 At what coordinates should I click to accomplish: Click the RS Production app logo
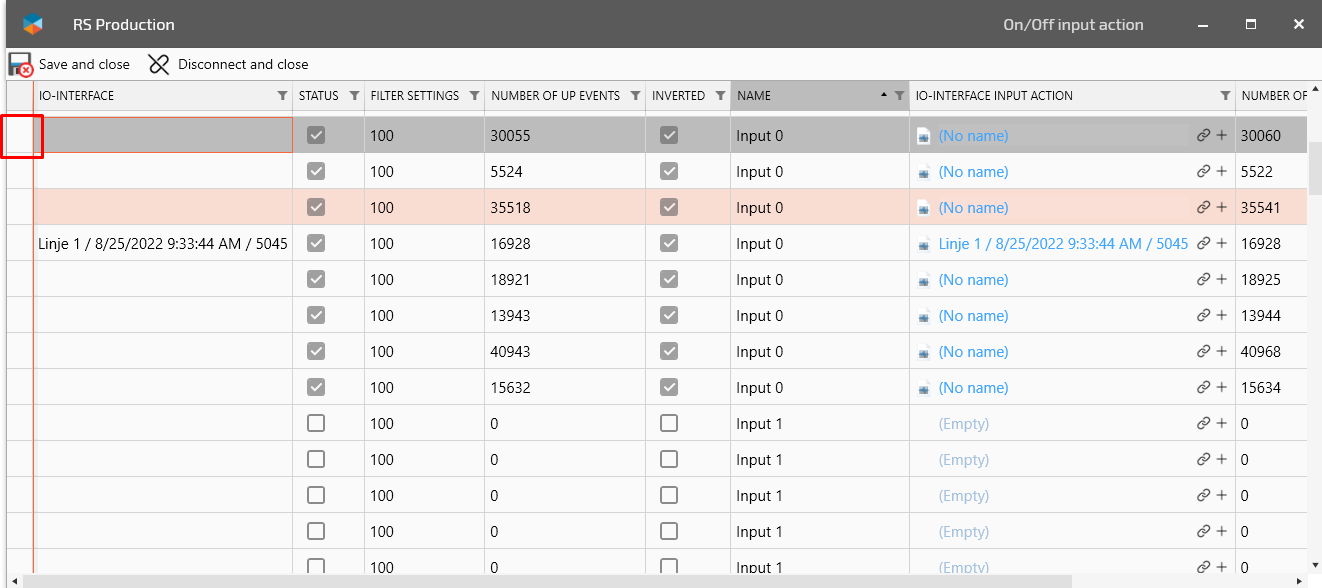(33, 24)
